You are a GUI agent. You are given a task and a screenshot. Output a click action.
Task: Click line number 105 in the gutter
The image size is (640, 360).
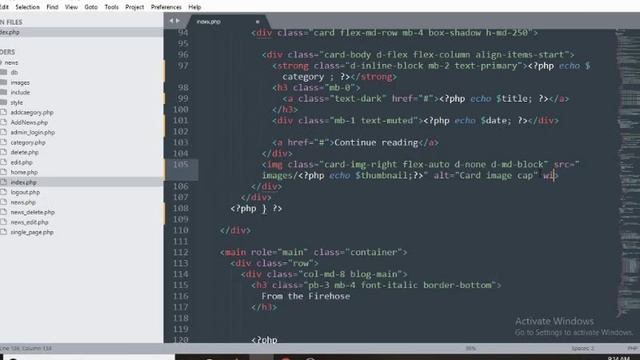pyautogui.click(x=181, y=164)
